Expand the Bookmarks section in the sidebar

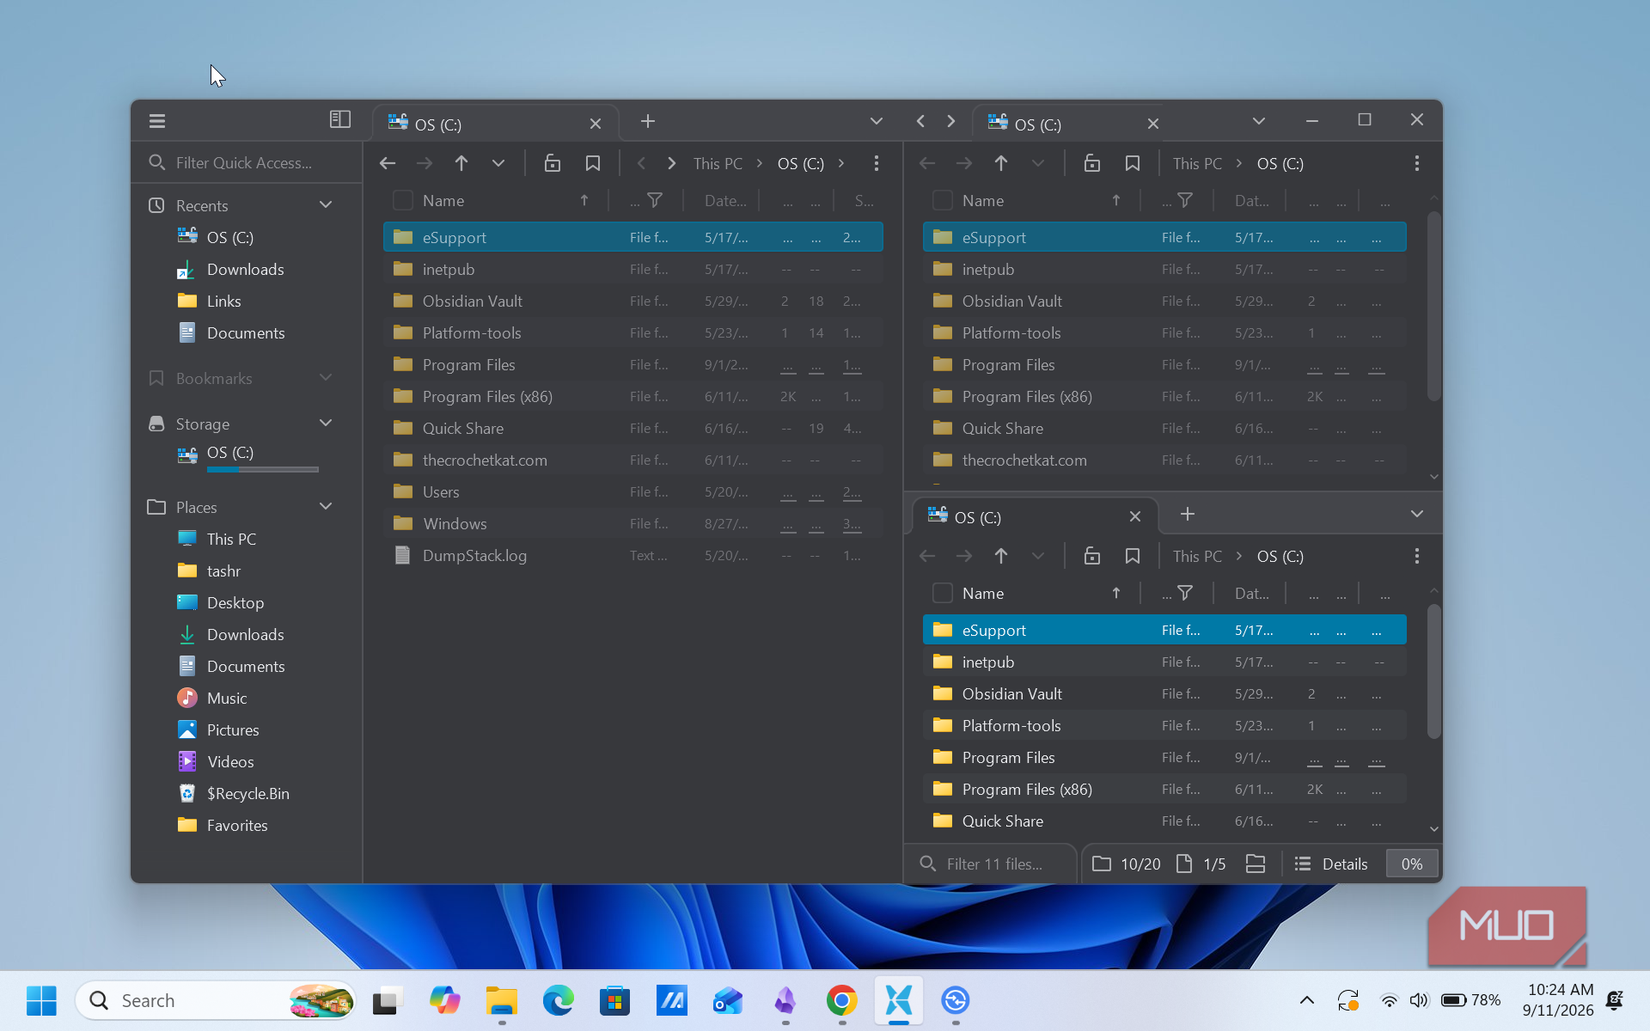pos(326,378)
